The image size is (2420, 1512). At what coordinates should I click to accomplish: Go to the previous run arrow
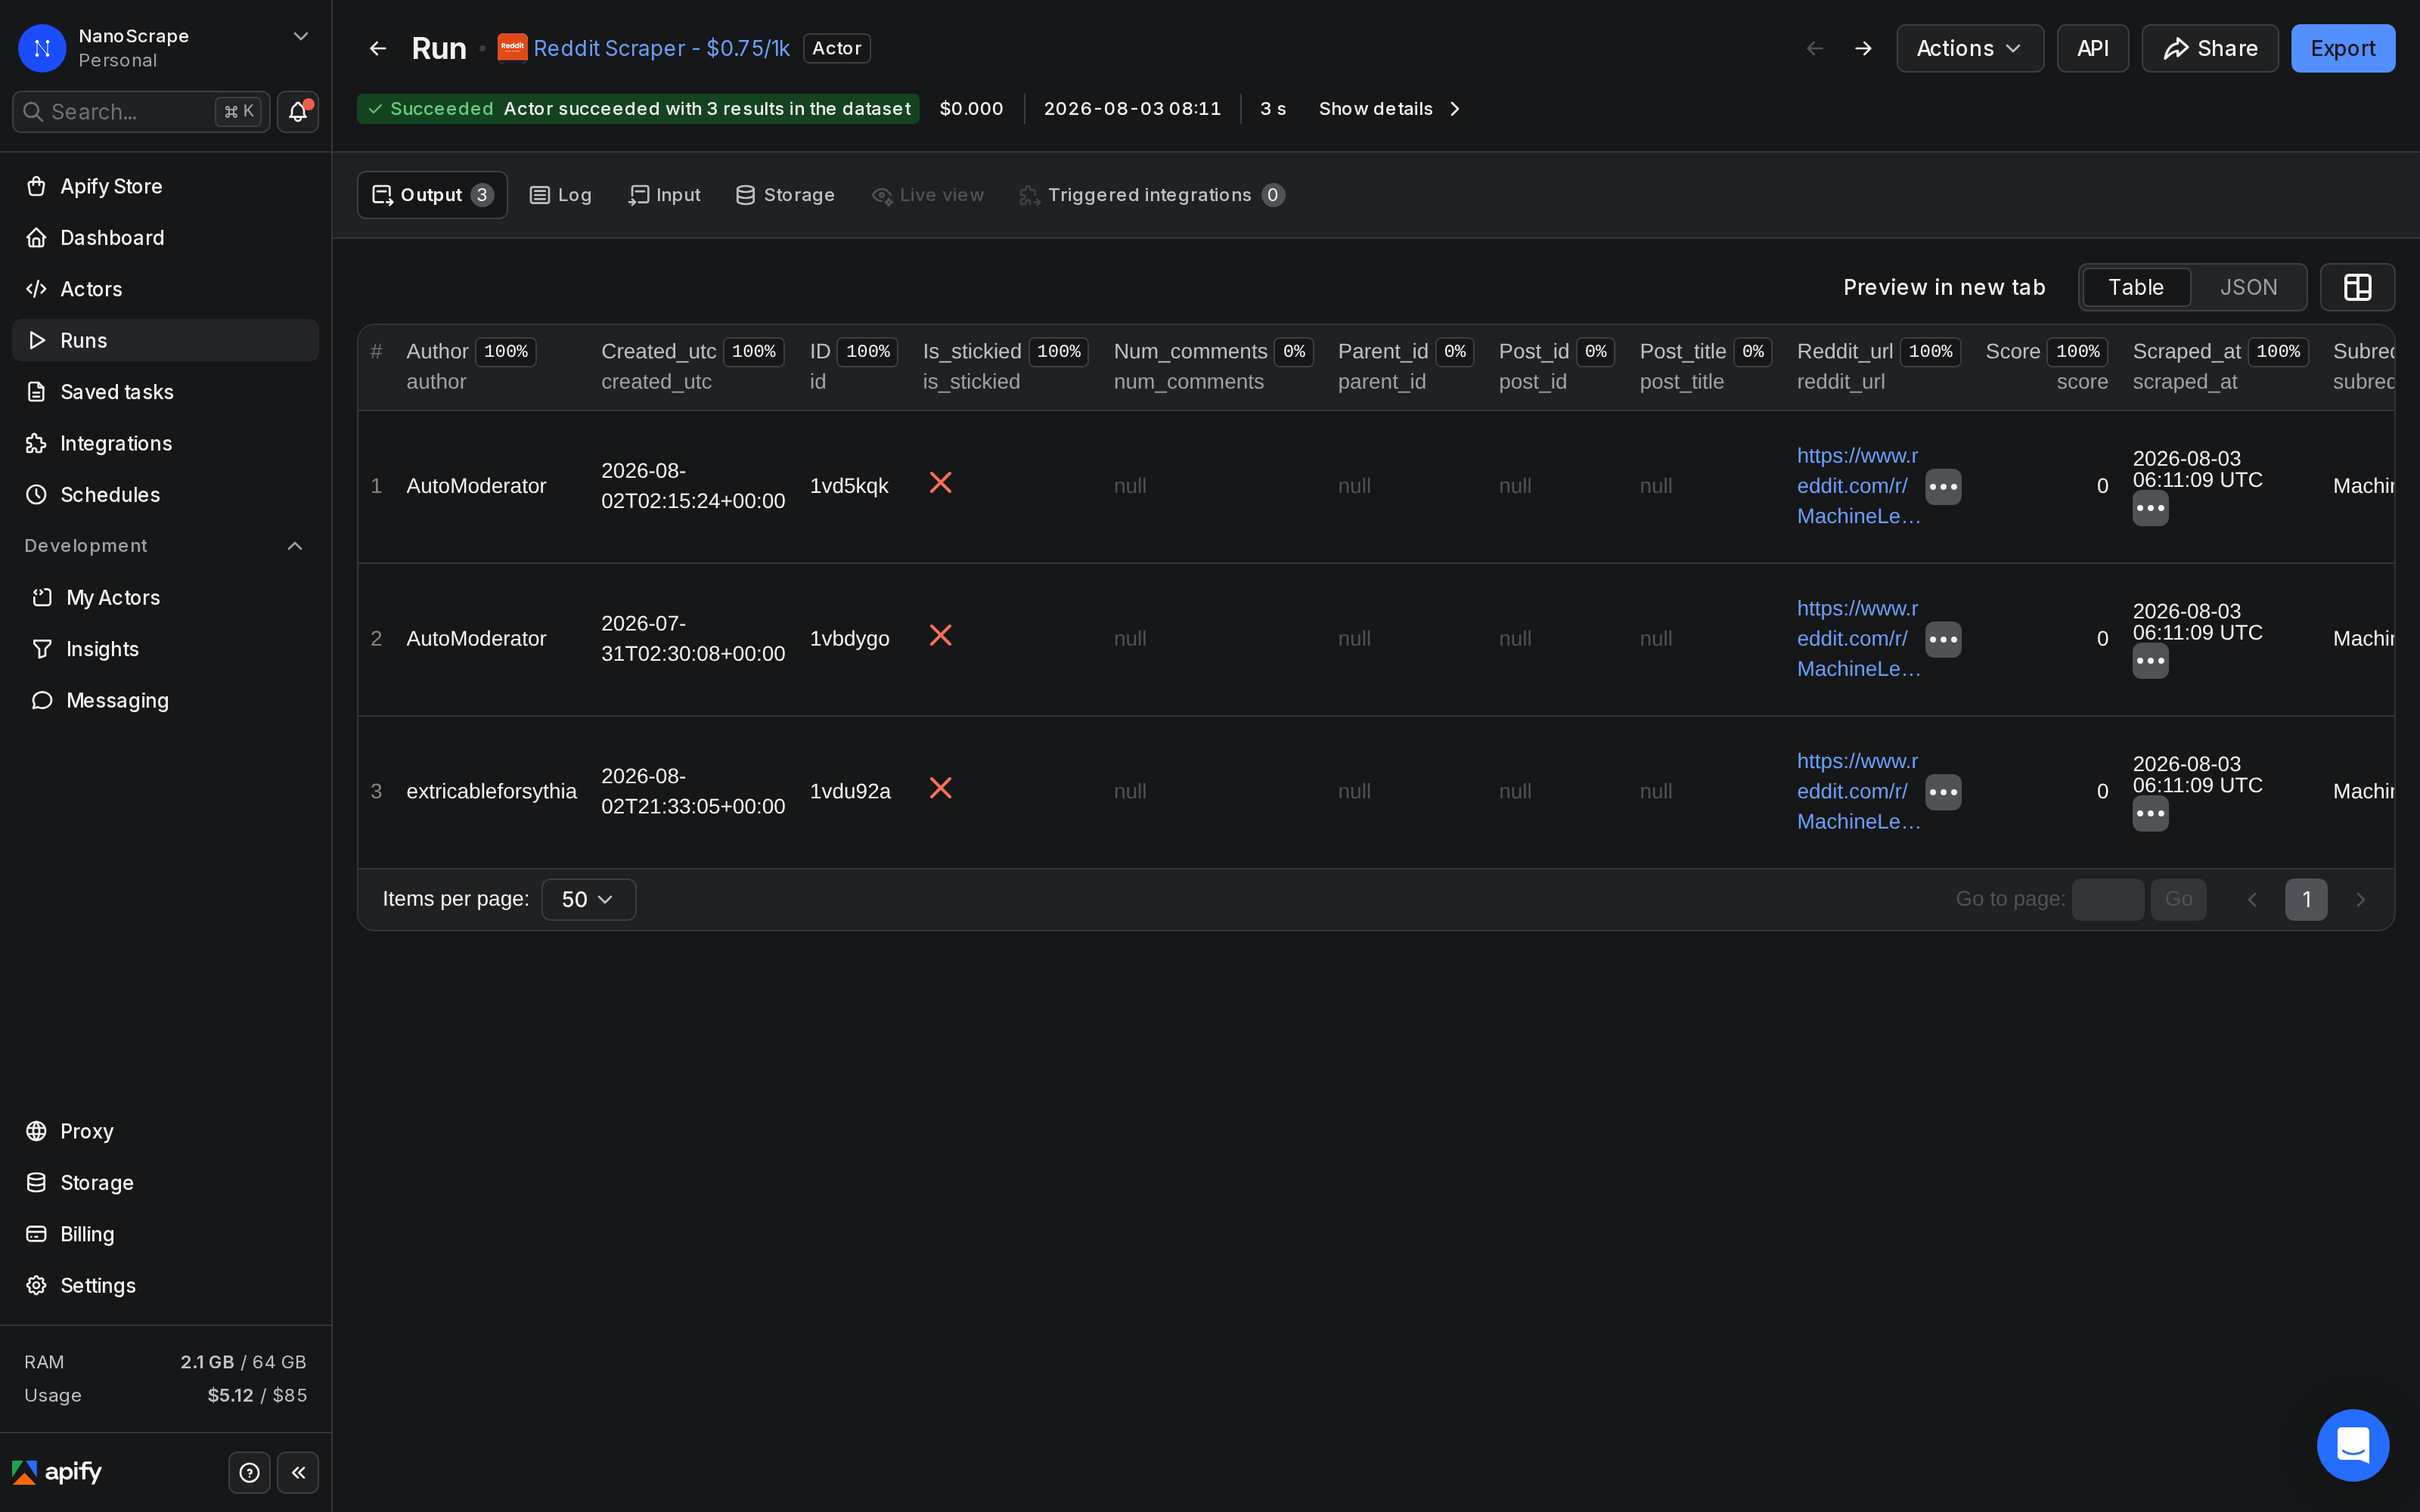coord(1814,48)
